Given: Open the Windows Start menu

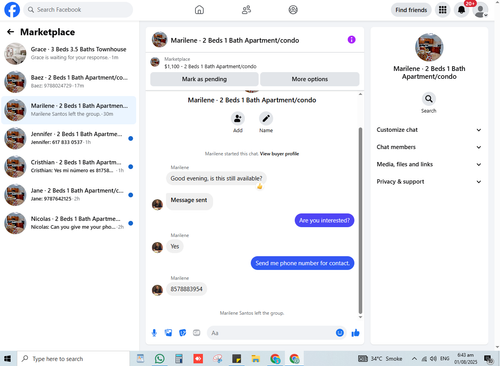Looking at the screenshot, I should pyautogui.click(x=7, y=359).
